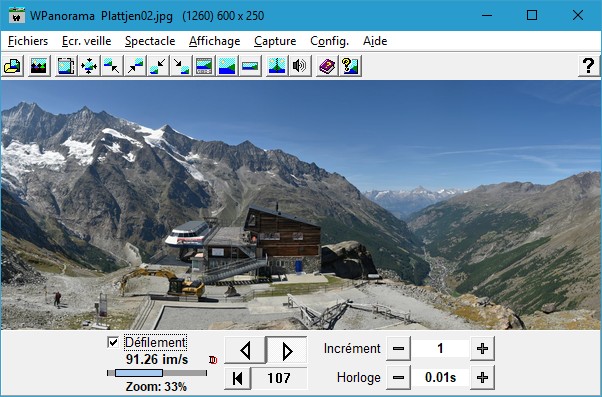This screenshot has height=397, width=602.
Task: Click the Plattjen panorama image
Action: [301, 205]
